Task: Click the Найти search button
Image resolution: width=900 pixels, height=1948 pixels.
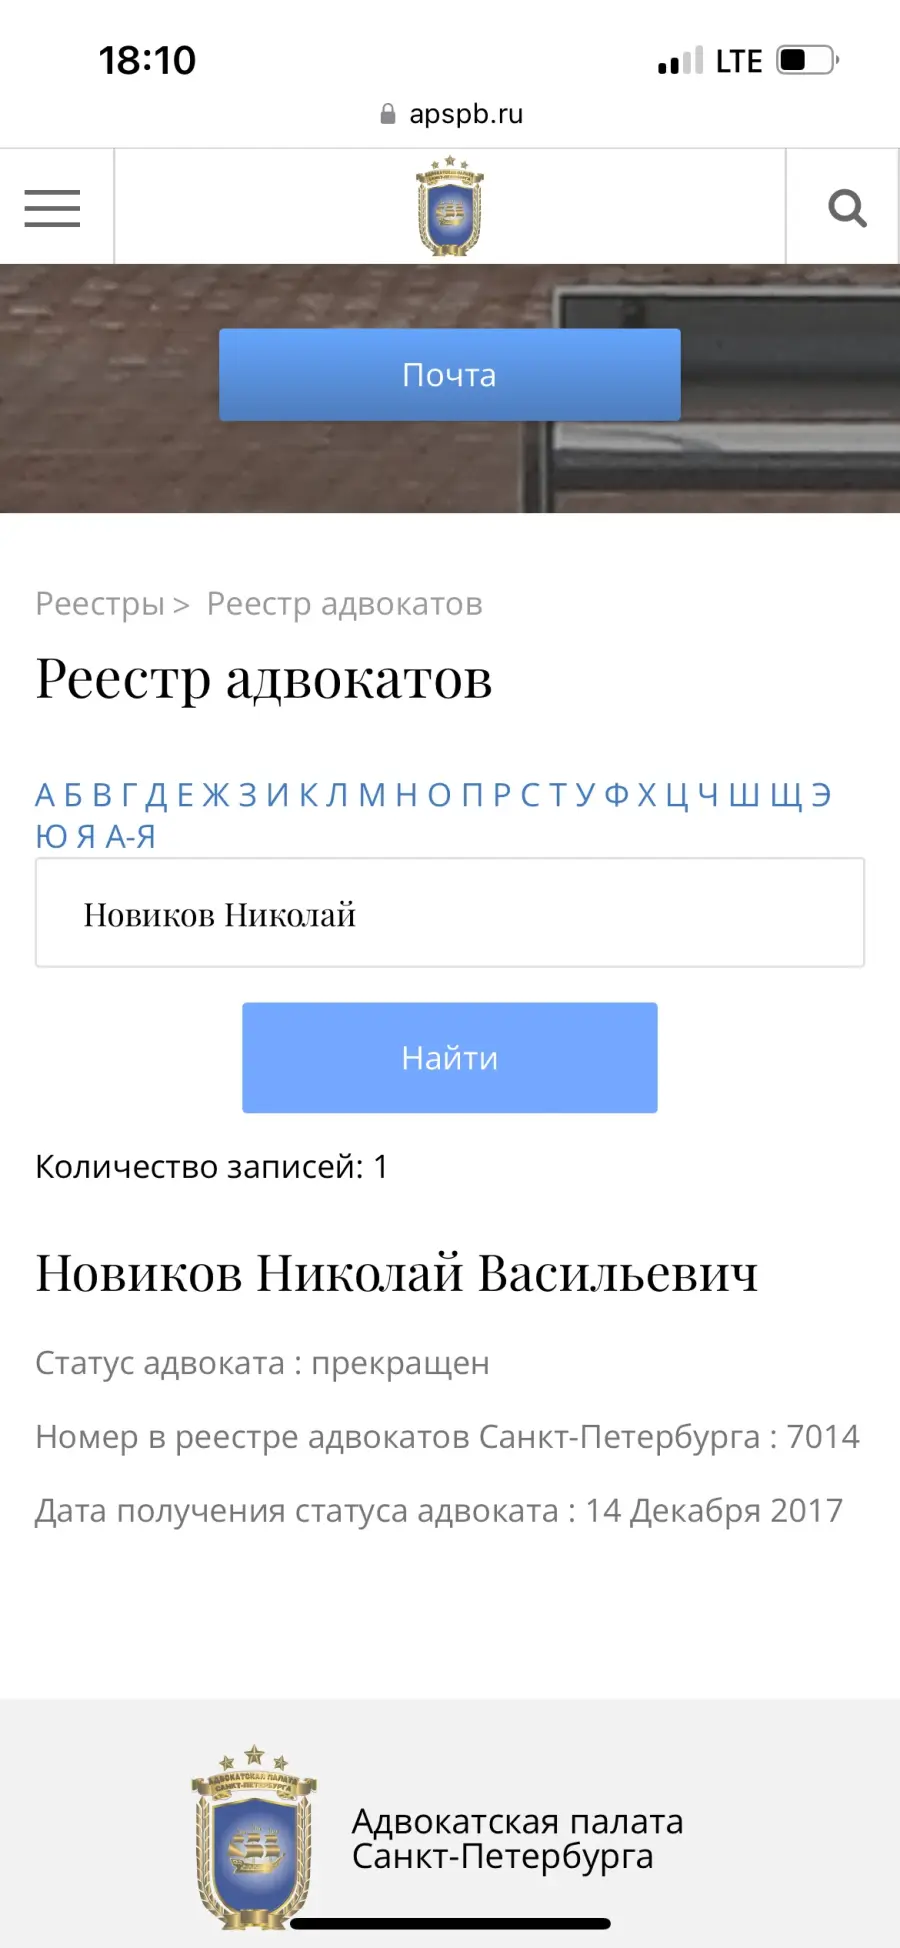Action: tap(450, 1058)
